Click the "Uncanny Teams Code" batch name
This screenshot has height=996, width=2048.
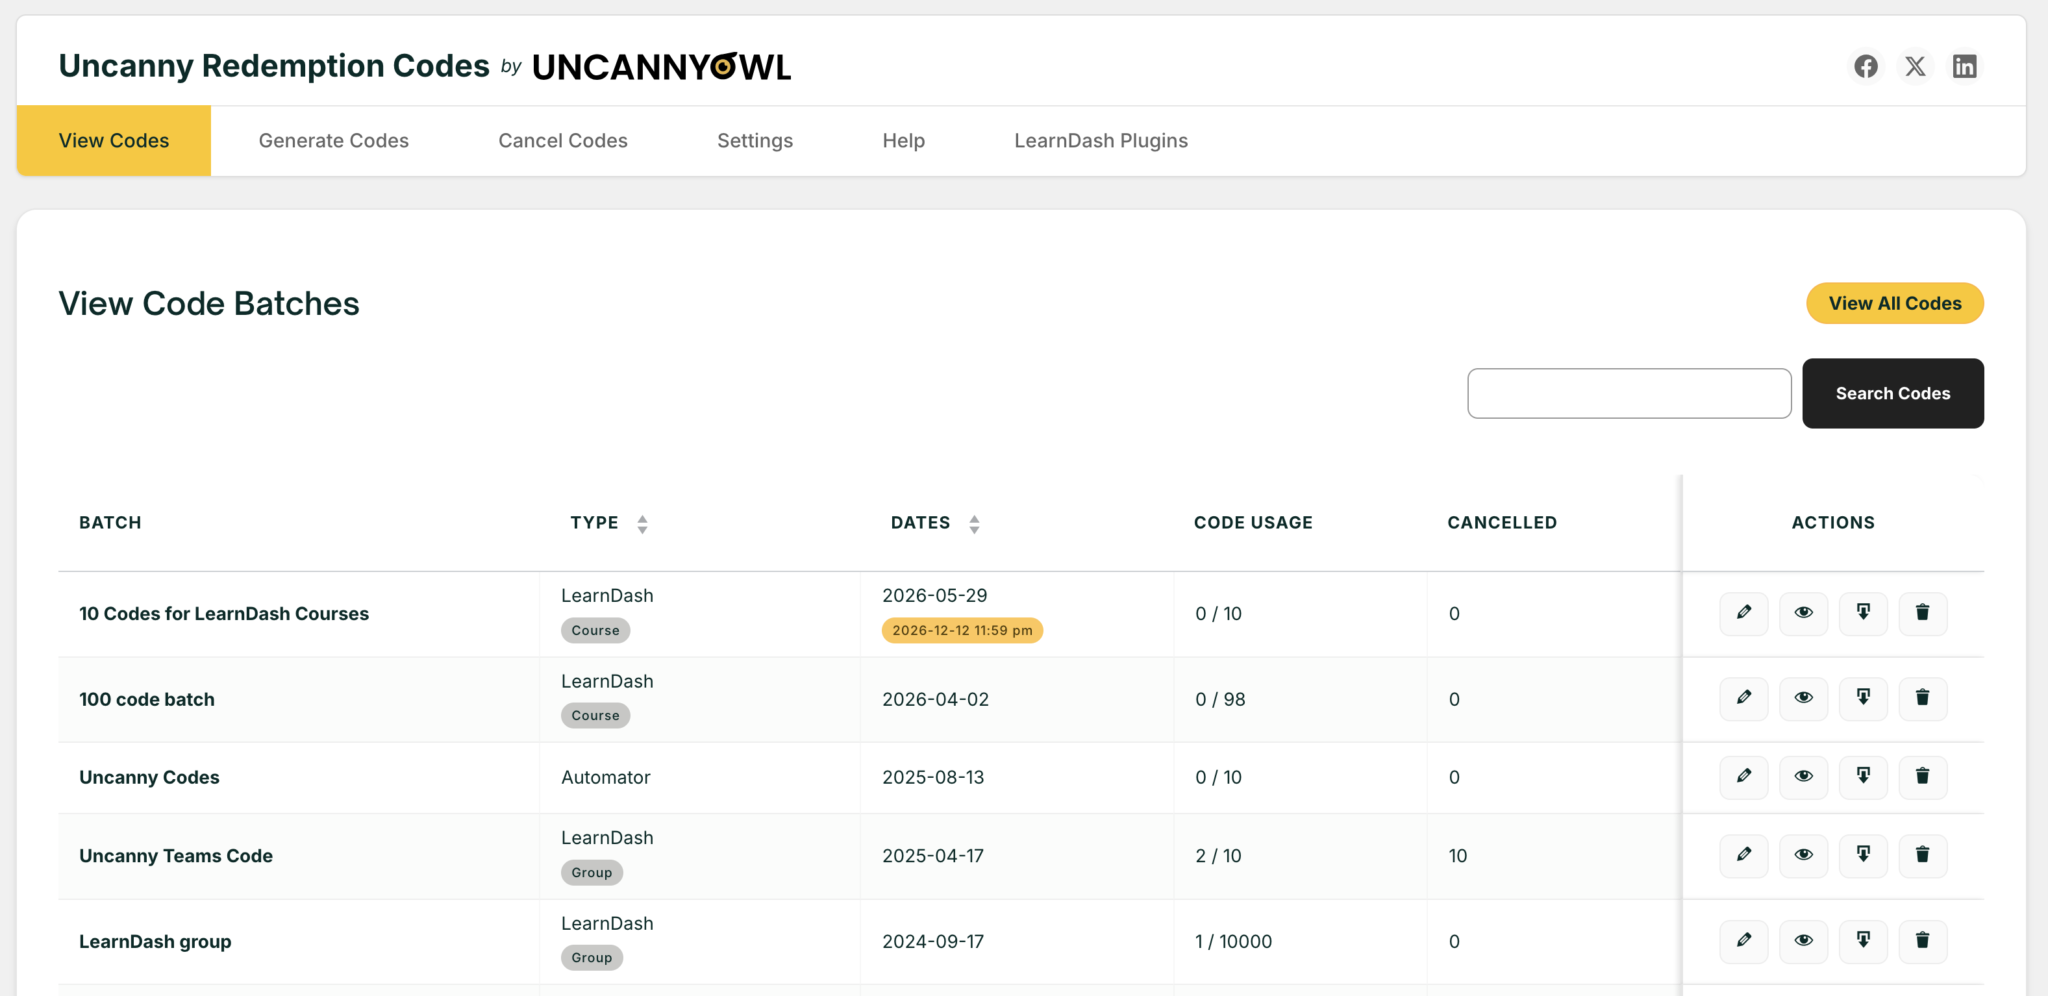coord(176,856)
